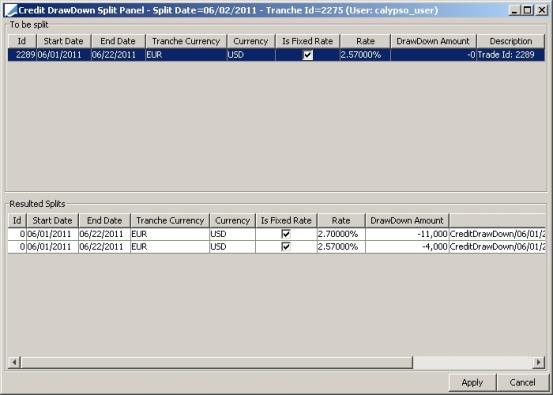Sort by Id column in To be split table
The image size is (553, 395).
22,41
